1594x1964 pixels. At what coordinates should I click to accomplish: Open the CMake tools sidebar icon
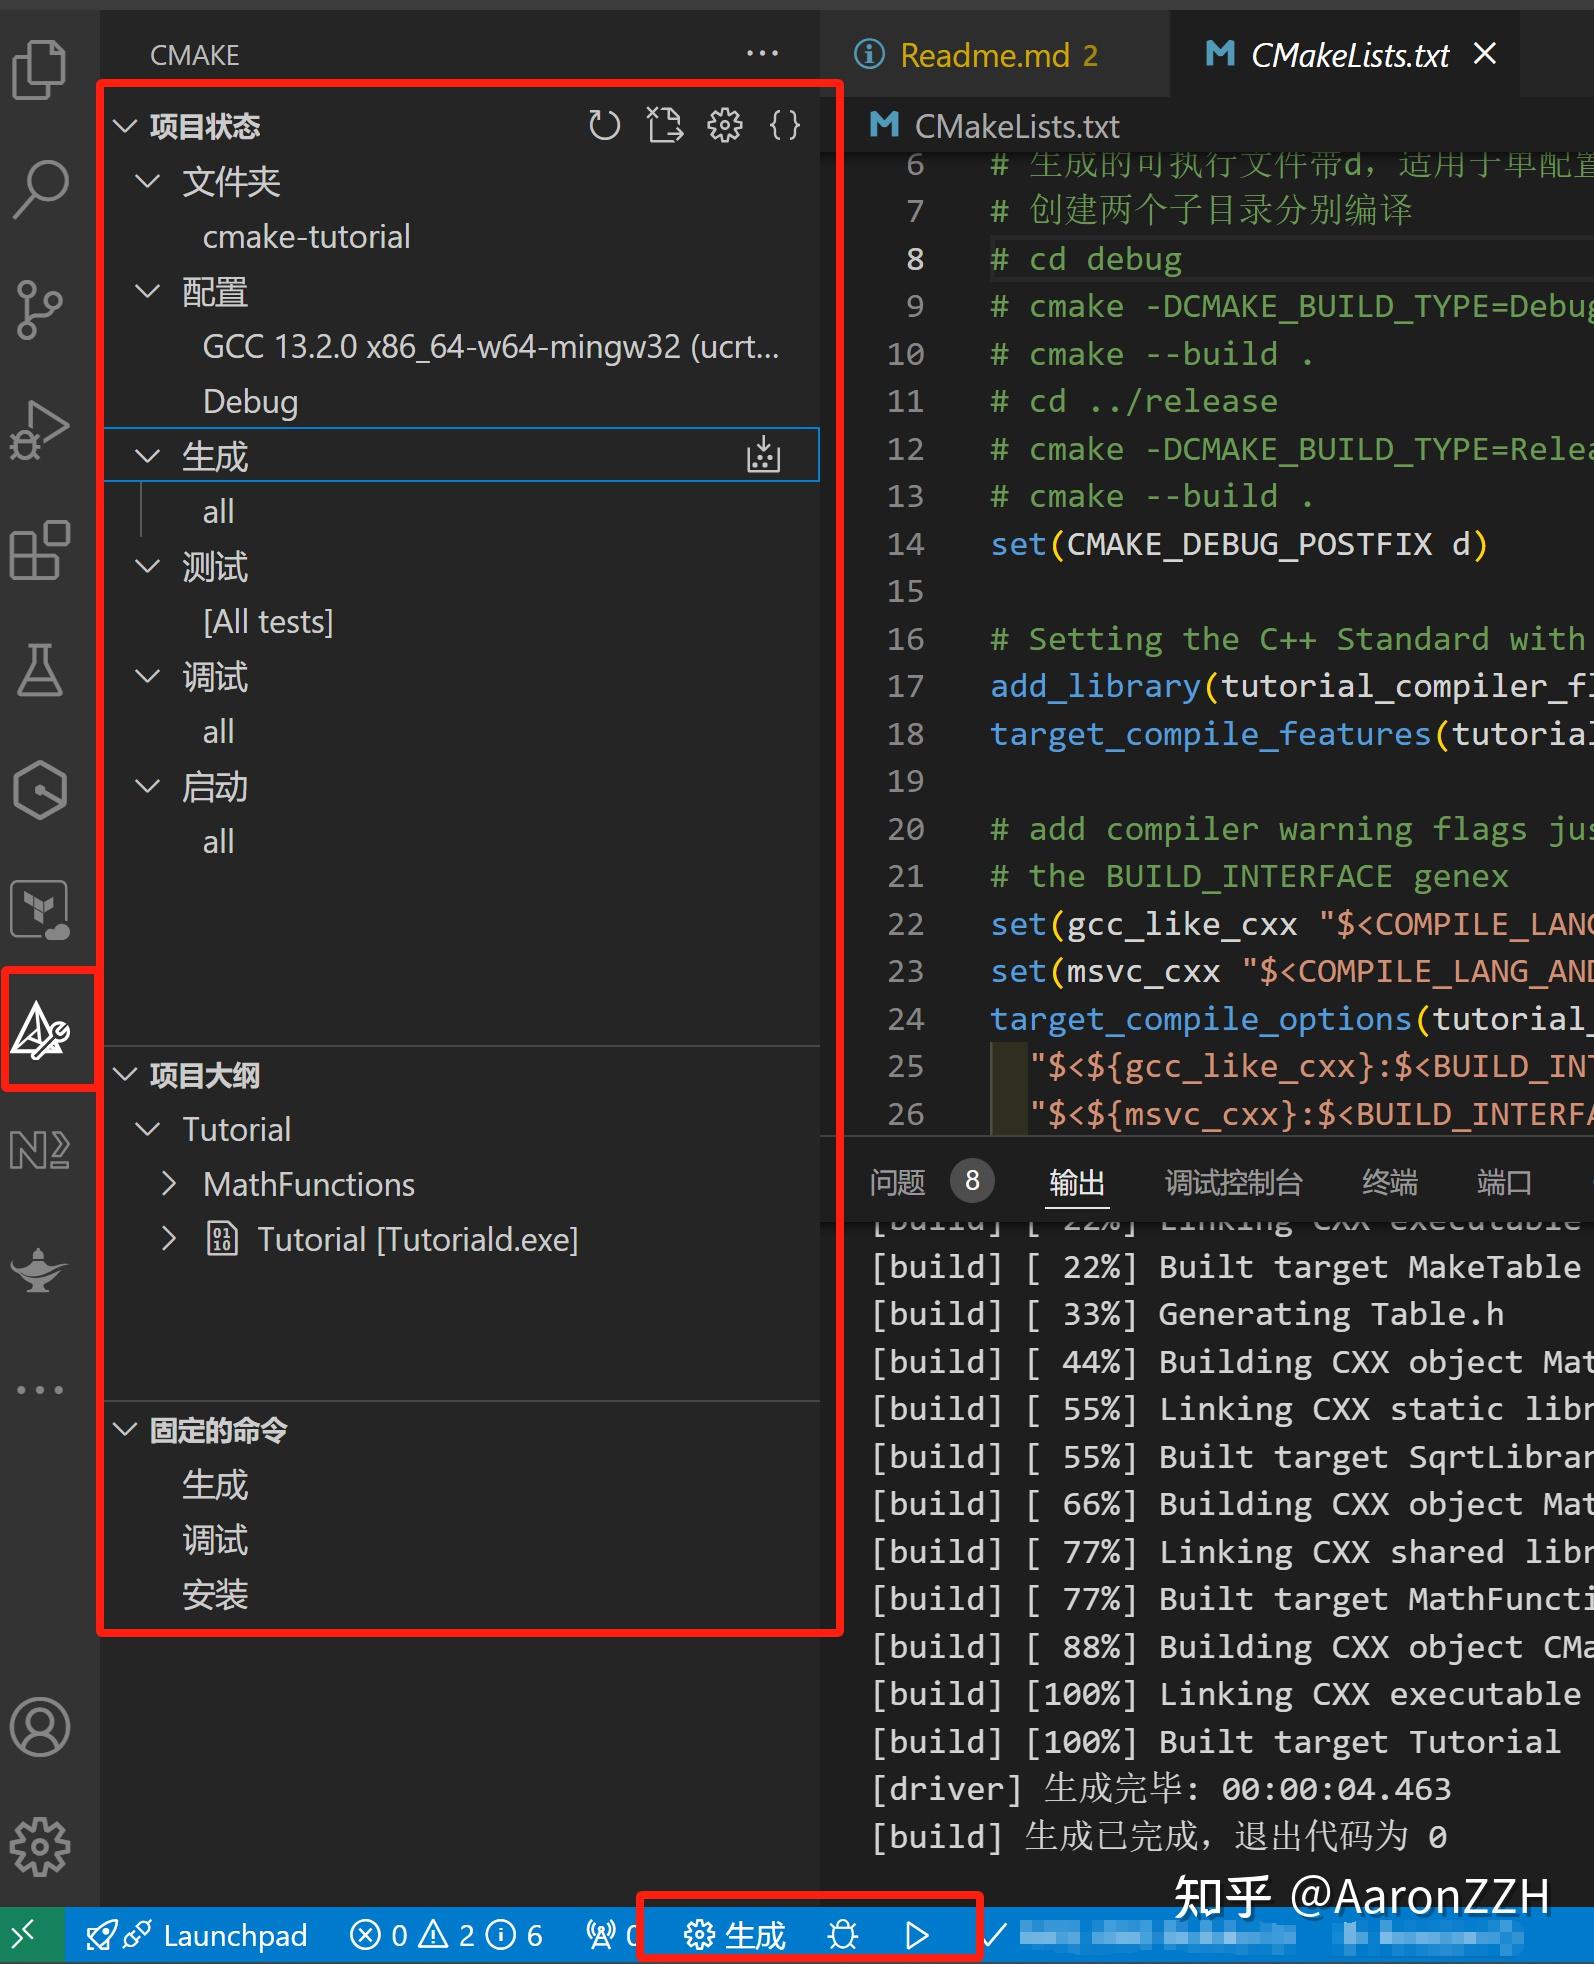pyautogui.click(x=40, y=1029)
